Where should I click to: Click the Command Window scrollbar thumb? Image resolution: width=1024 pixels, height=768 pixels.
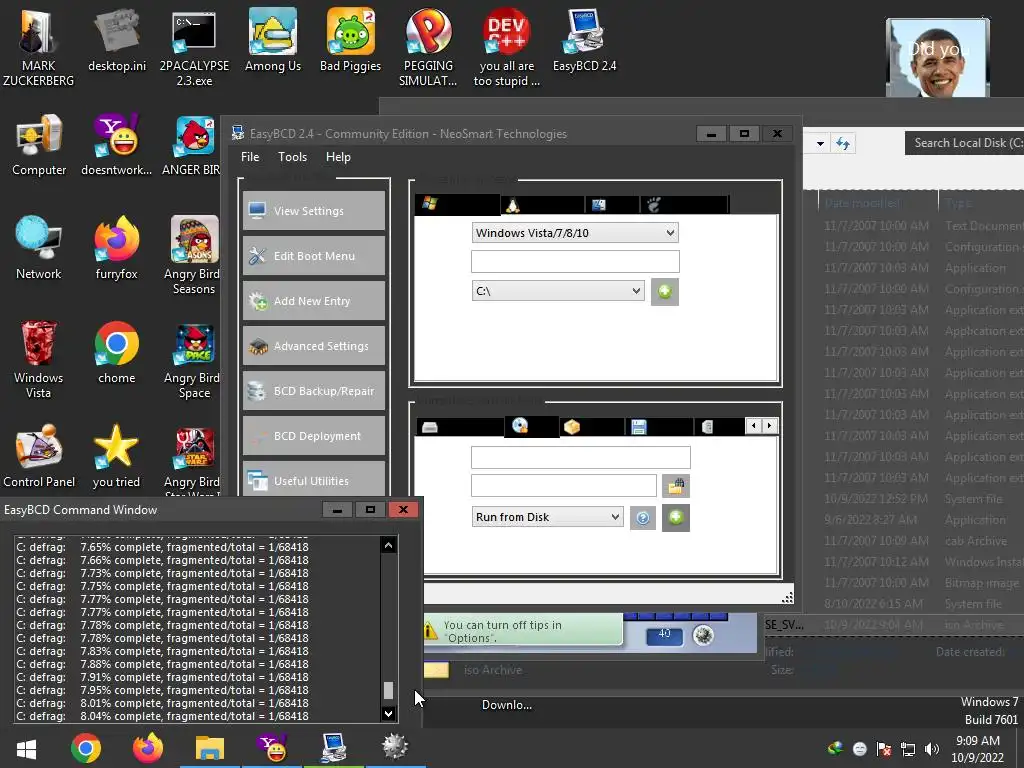(388, 691)
